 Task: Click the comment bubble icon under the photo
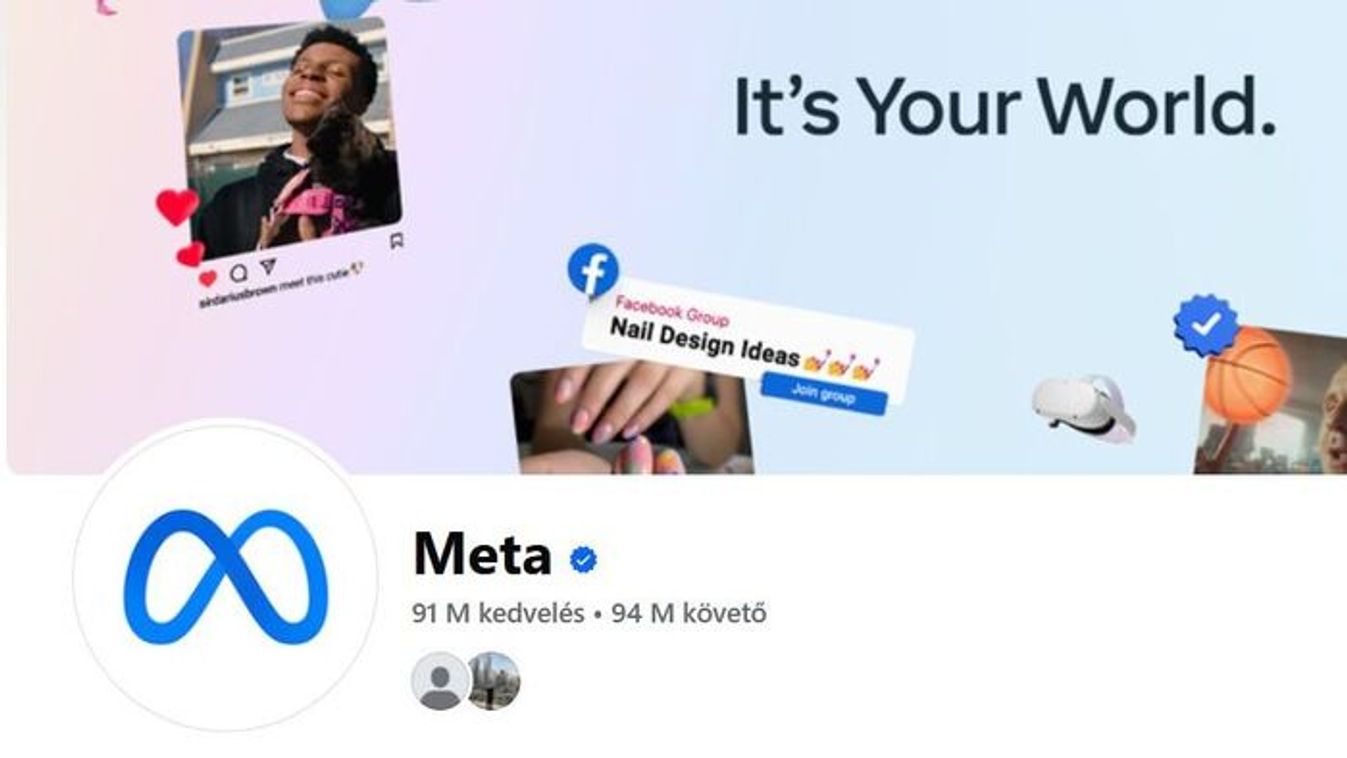(x=239, y=273)
